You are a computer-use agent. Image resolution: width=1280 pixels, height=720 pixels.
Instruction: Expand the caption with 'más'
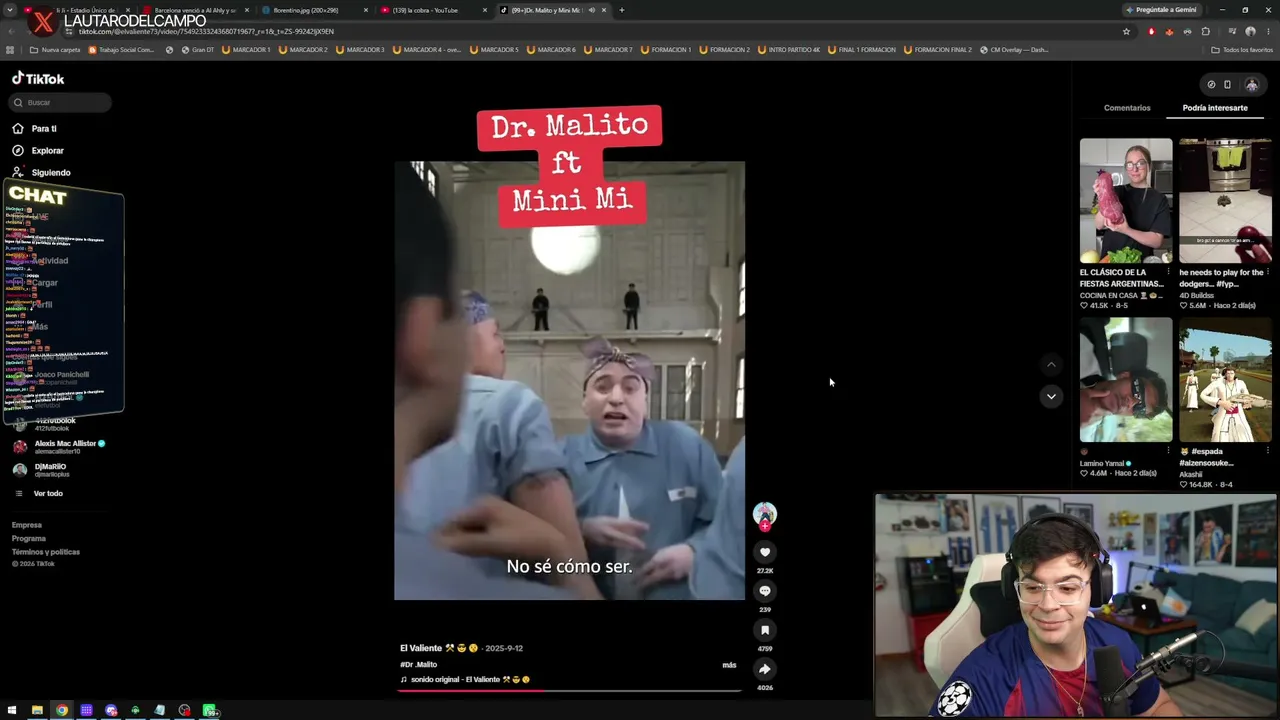(729, 665)
